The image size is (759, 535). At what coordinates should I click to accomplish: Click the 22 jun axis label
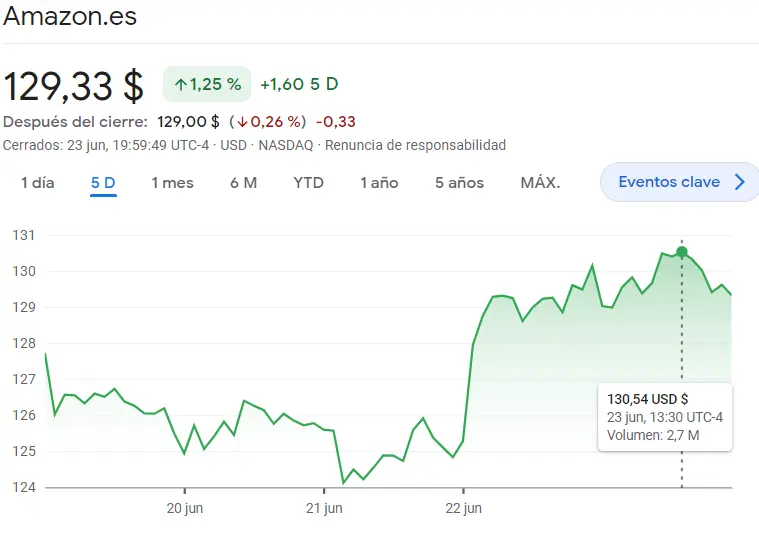464,508
